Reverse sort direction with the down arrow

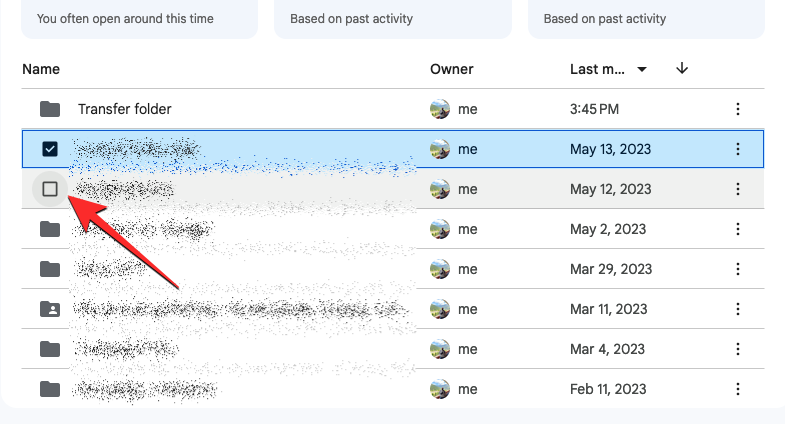[x=682, y=69]
